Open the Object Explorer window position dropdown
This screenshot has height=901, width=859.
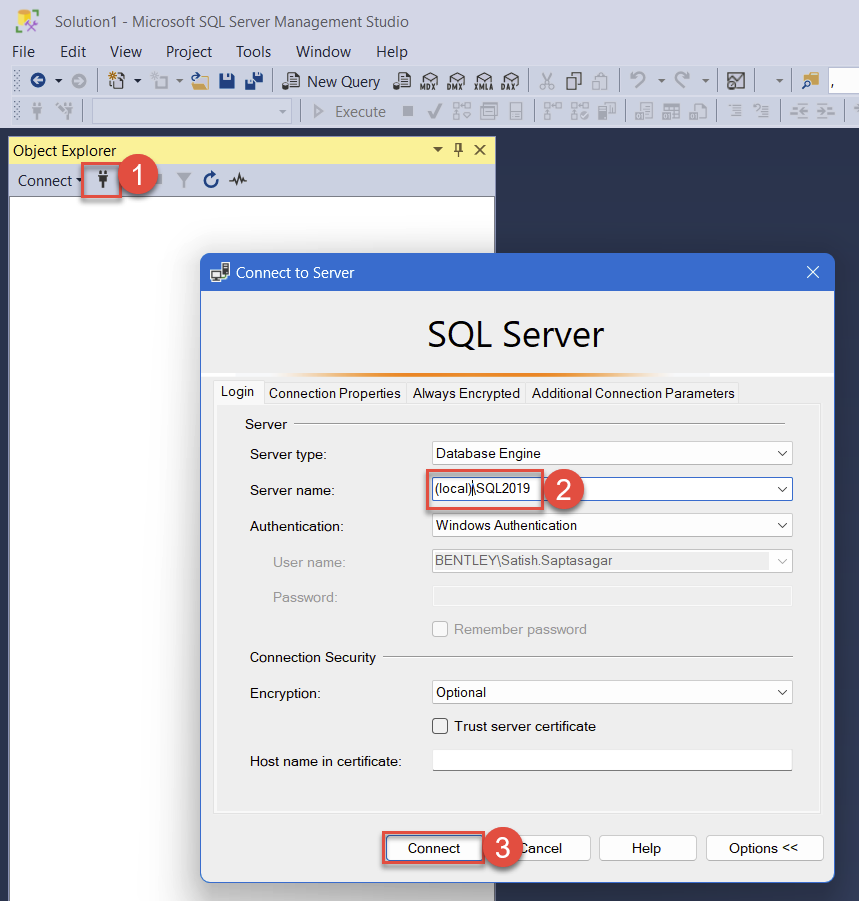(438, 150)
